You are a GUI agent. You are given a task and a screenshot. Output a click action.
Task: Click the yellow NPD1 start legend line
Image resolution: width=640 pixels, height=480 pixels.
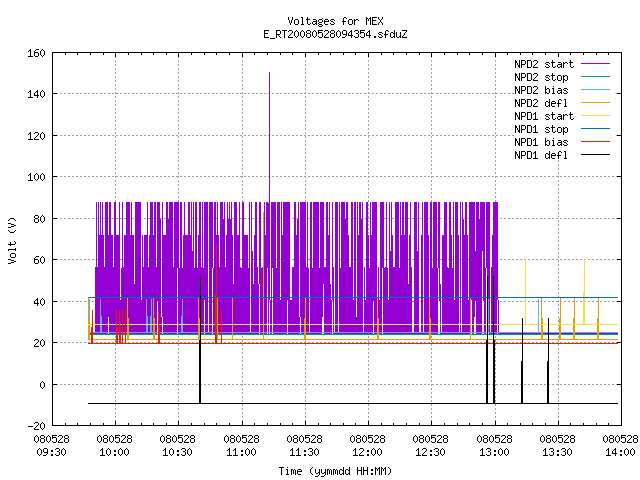[595, 116]
